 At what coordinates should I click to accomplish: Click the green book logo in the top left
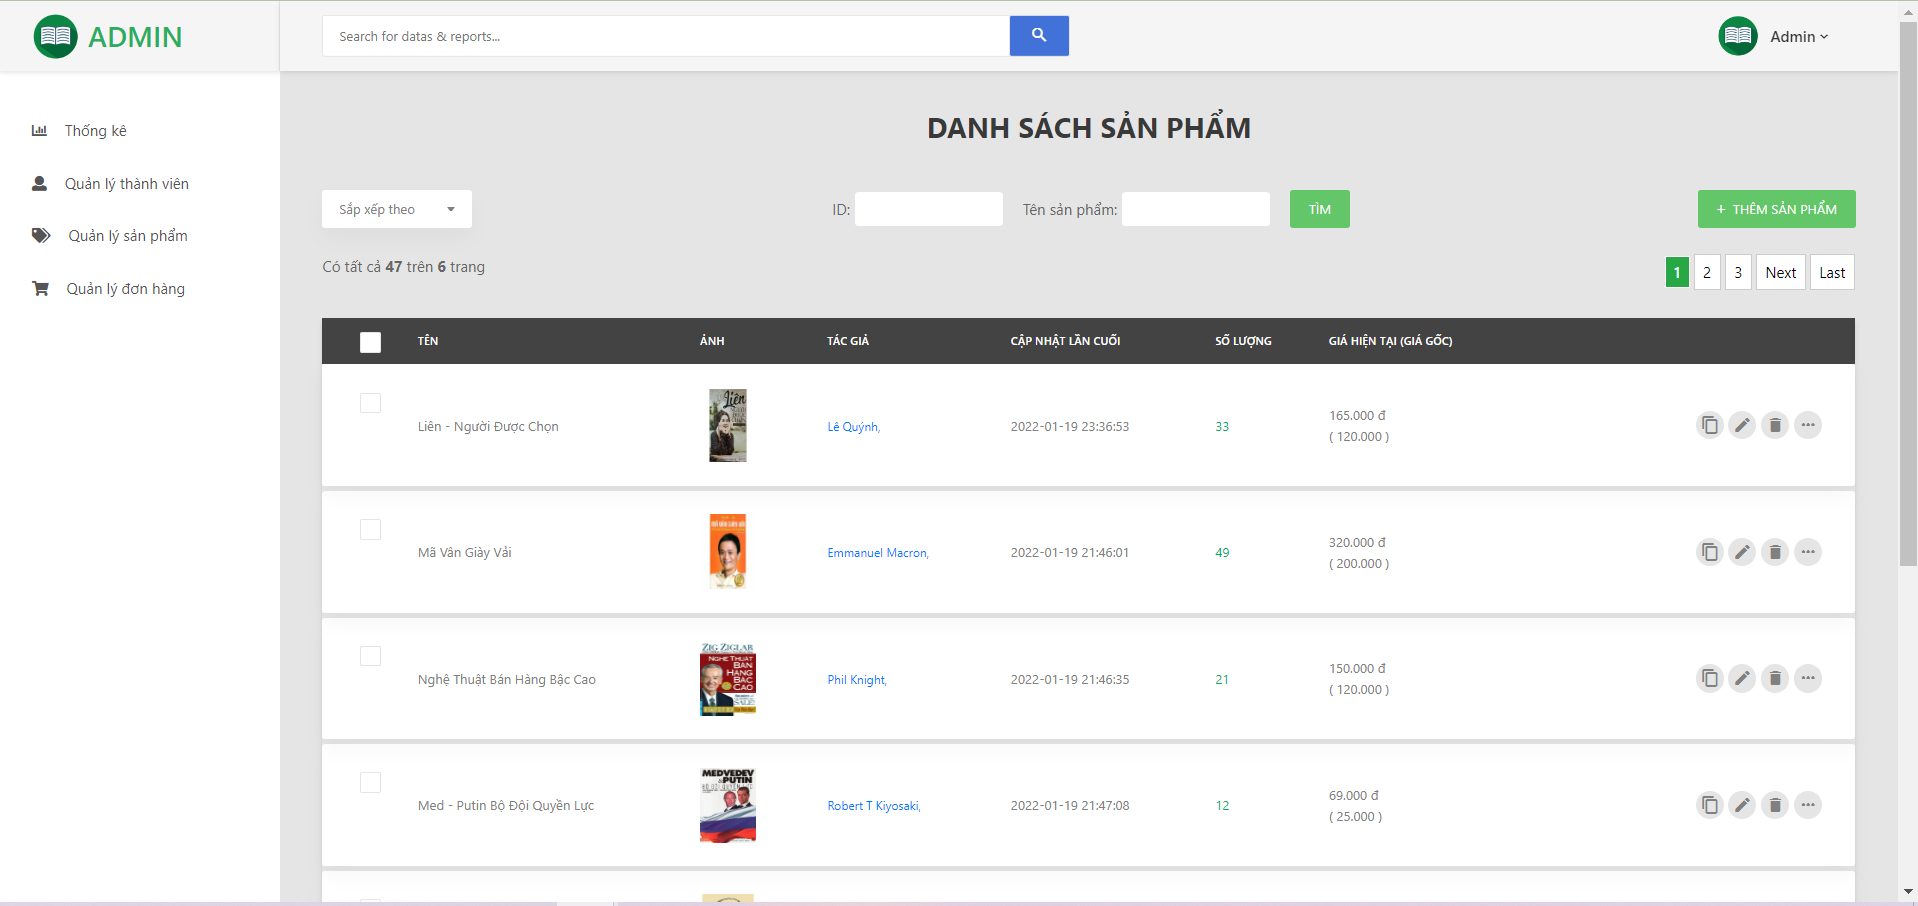coord(55,36)
